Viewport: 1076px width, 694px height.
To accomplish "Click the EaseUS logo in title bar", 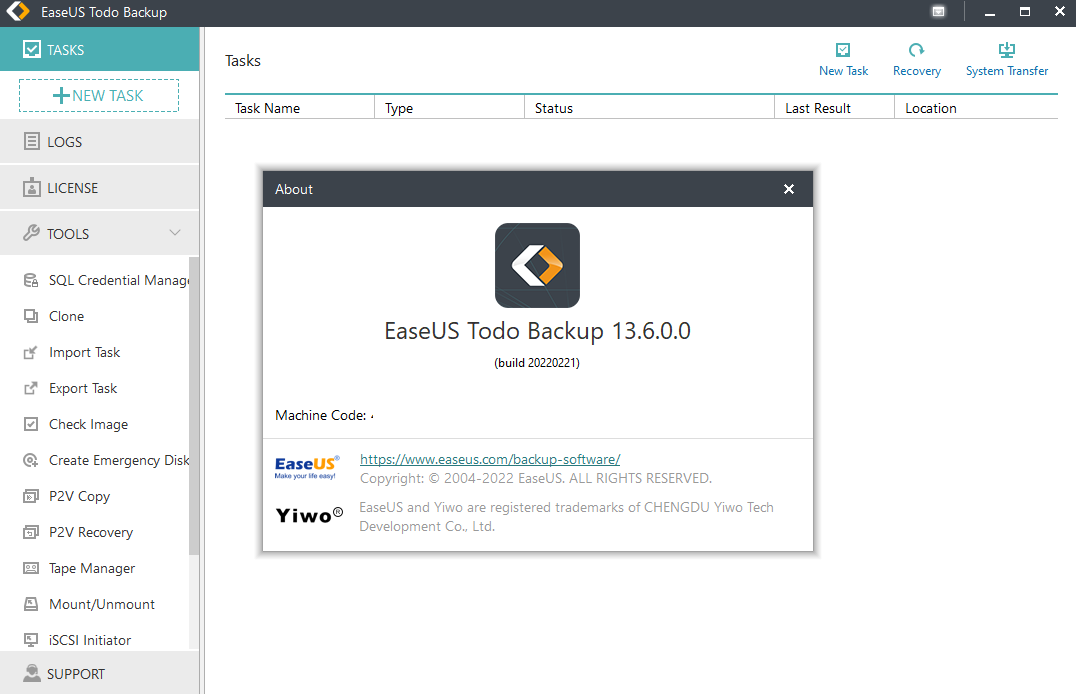I will pos(18,11).
